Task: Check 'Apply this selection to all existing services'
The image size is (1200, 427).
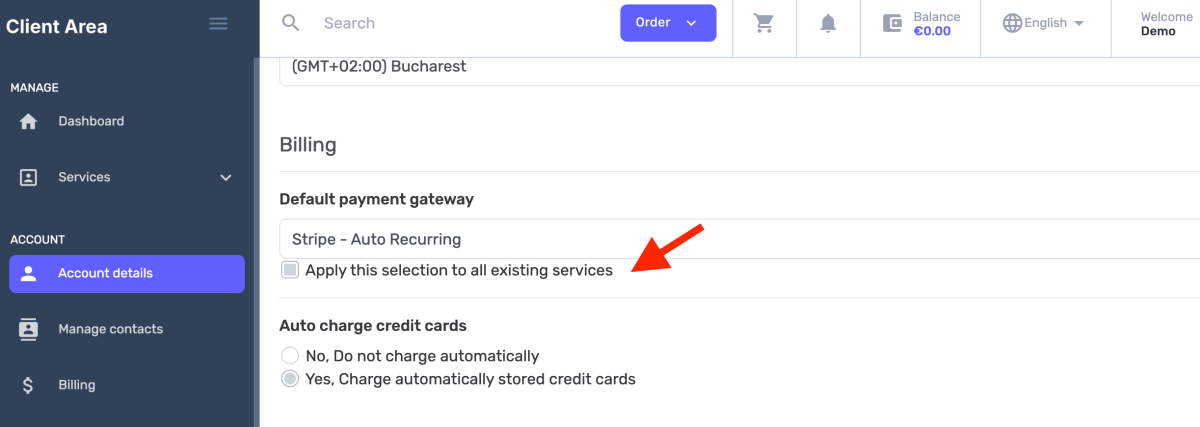Action: coord(290,270)
